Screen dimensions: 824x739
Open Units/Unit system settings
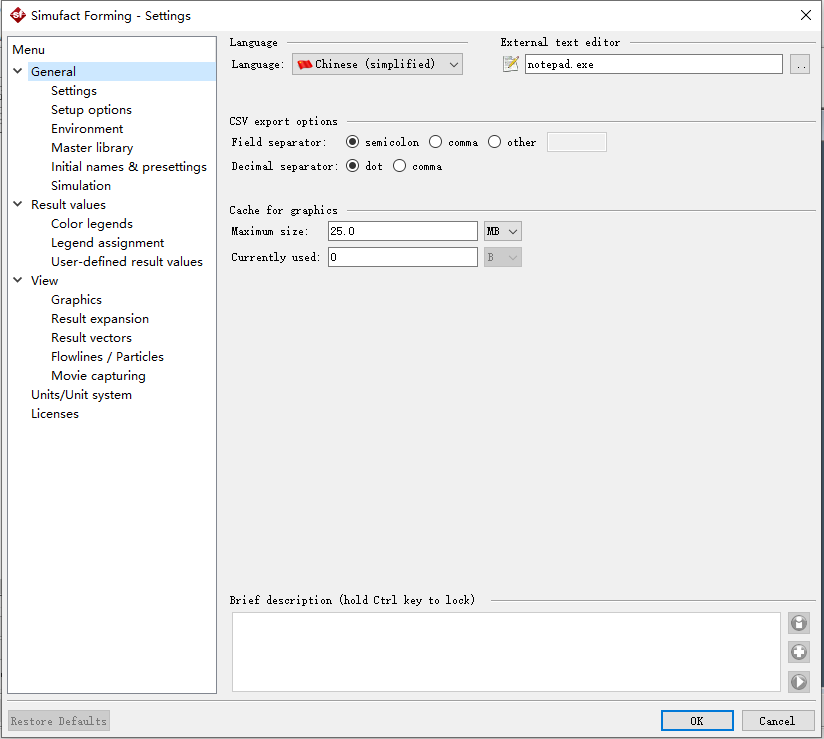click(x=81, y=395)
